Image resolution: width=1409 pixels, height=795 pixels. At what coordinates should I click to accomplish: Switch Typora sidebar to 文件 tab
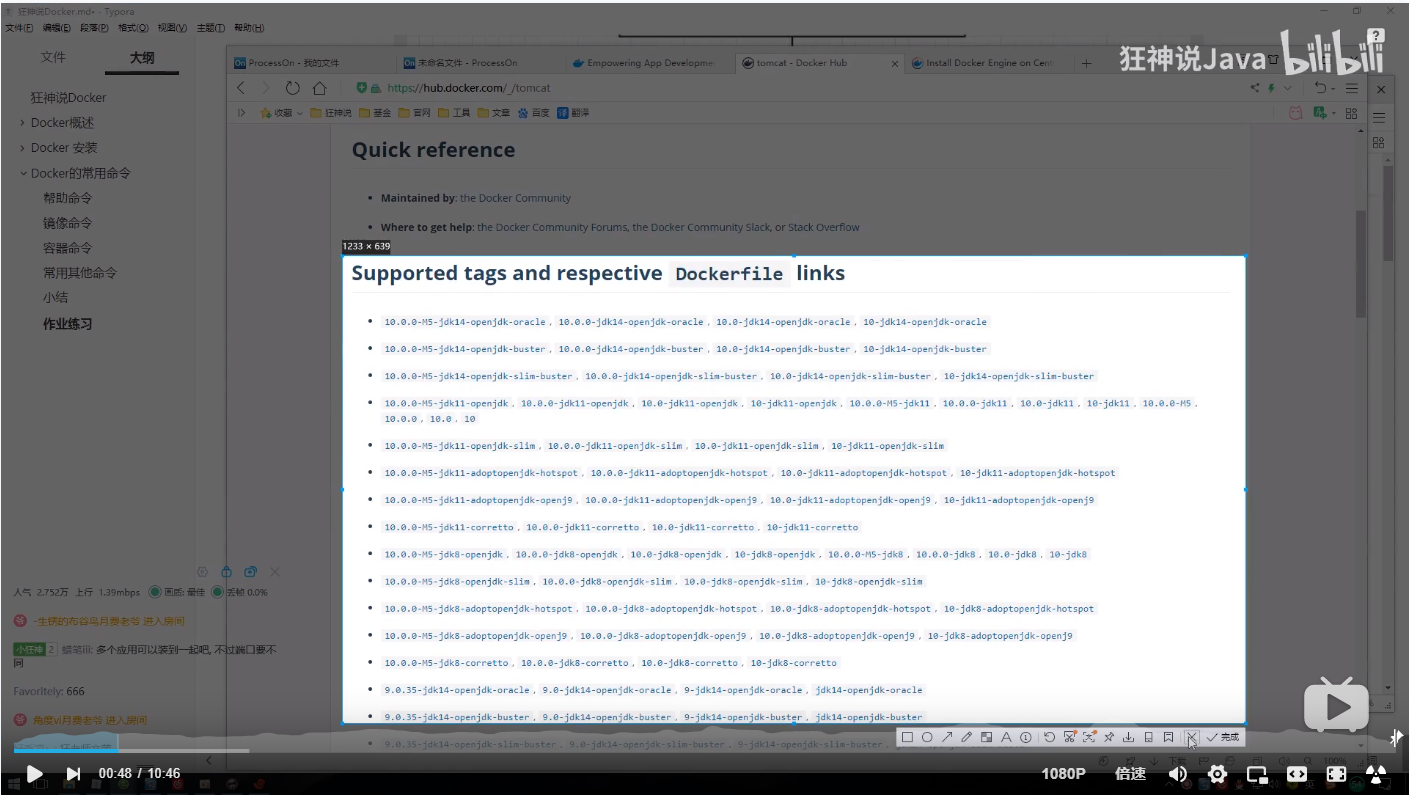[53, 58]
